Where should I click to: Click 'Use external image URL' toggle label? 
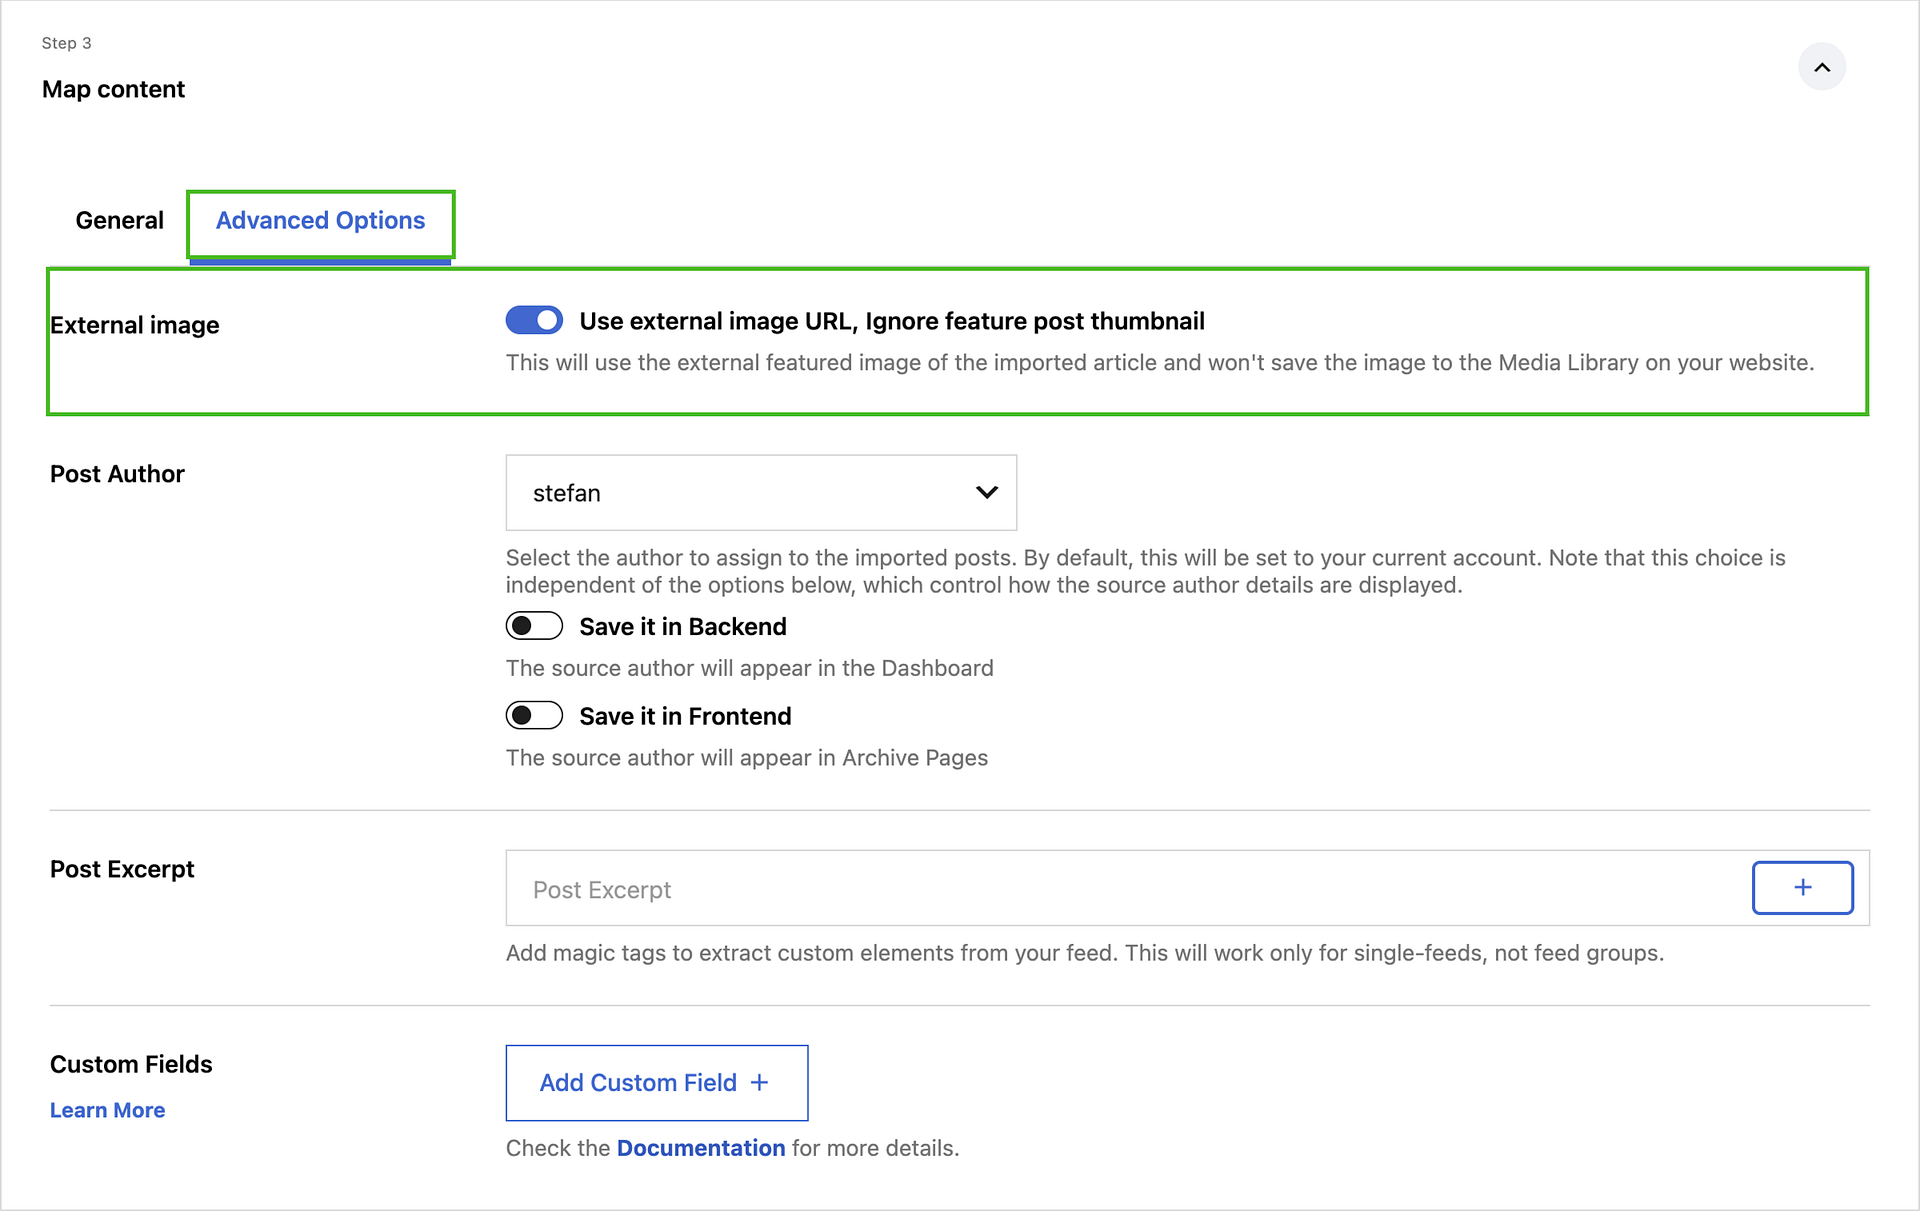coord(891,321)
